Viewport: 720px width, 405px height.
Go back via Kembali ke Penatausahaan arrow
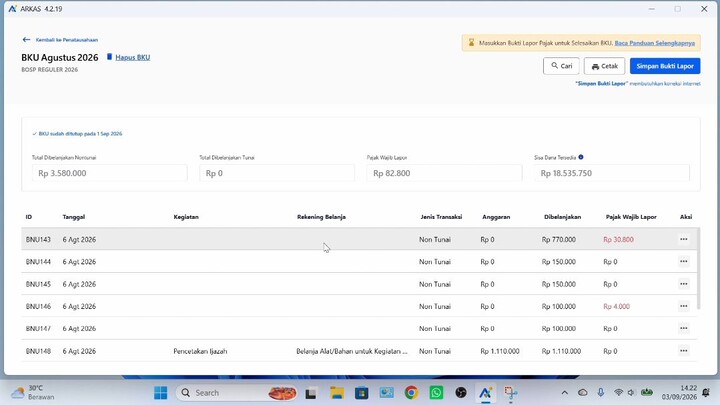[26, 39]
